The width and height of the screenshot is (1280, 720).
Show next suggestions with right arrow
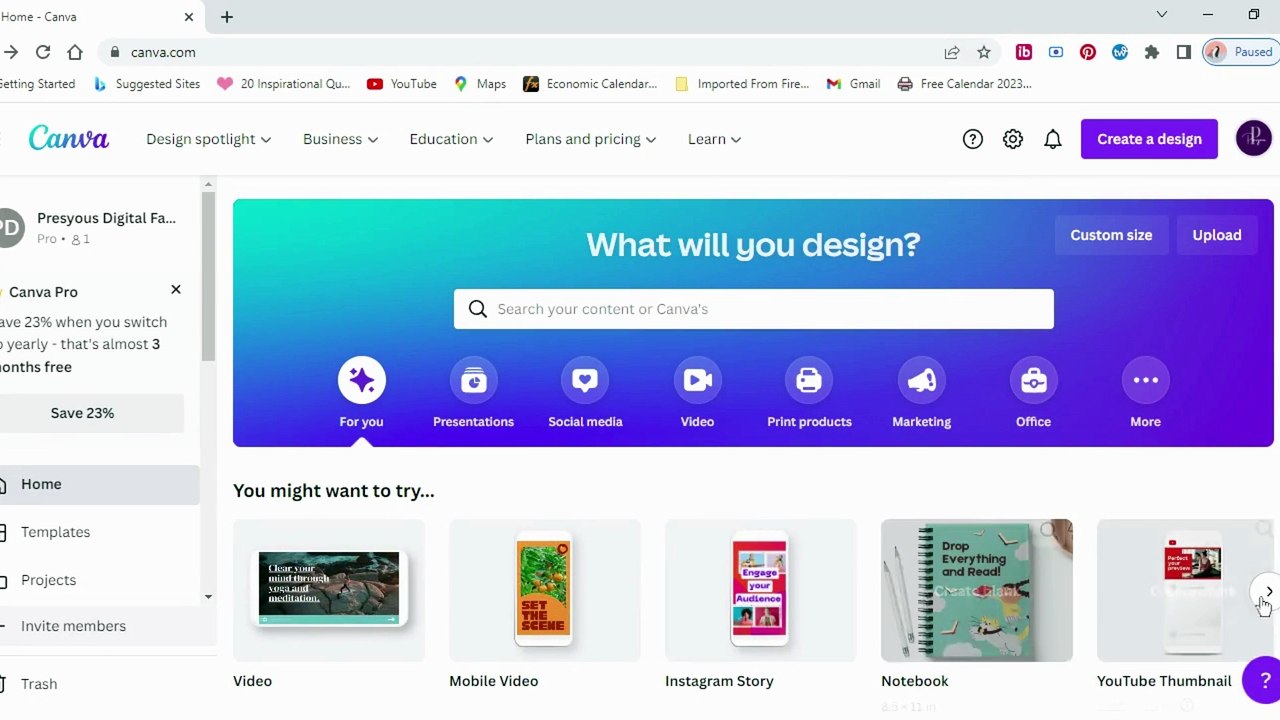pos(1267,591)
